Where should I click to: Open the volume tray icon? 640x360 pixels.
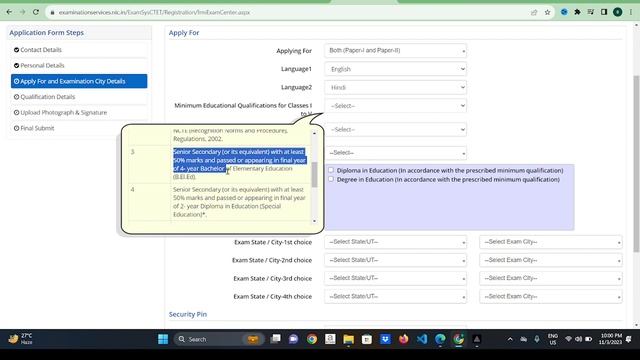point(578,339)
